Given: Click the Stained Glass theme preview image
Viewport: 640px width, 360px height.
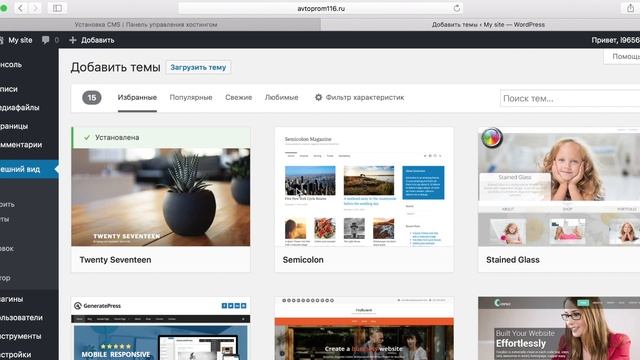Looking at the screenshot, I should tap(559, 187).
